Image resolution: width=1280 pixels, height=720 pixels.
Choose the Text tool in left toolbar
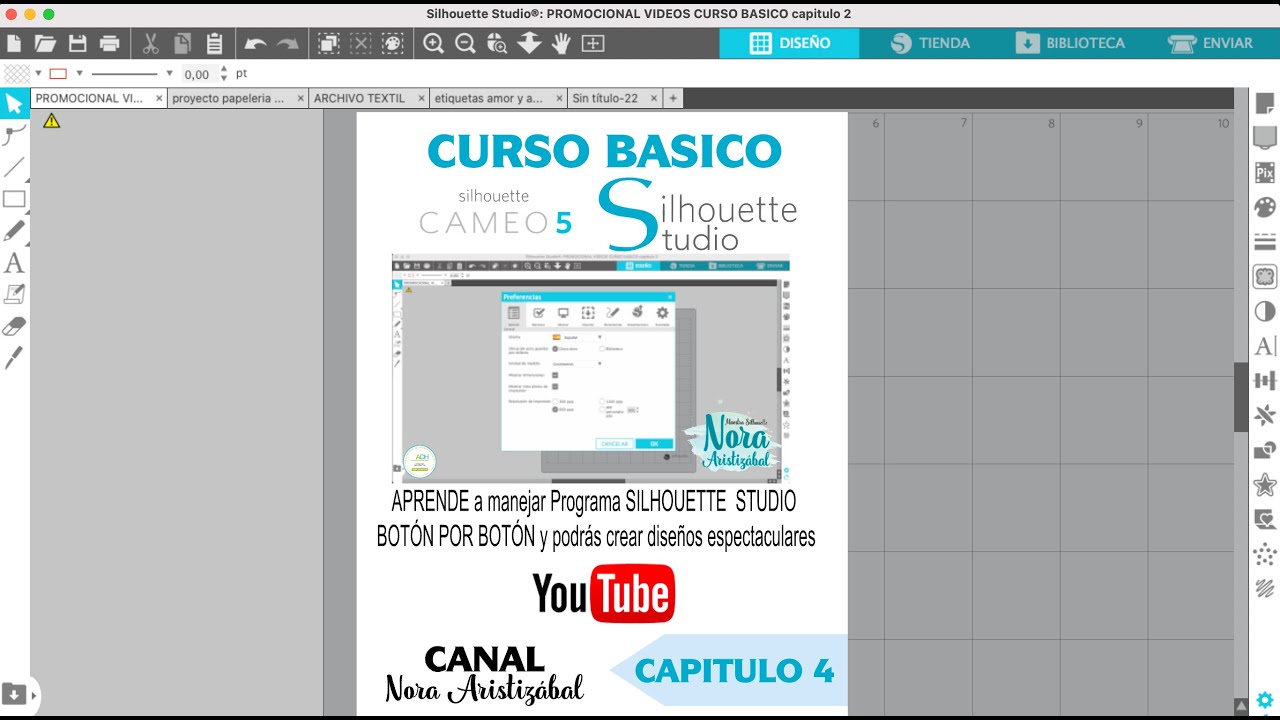[14, 263]
